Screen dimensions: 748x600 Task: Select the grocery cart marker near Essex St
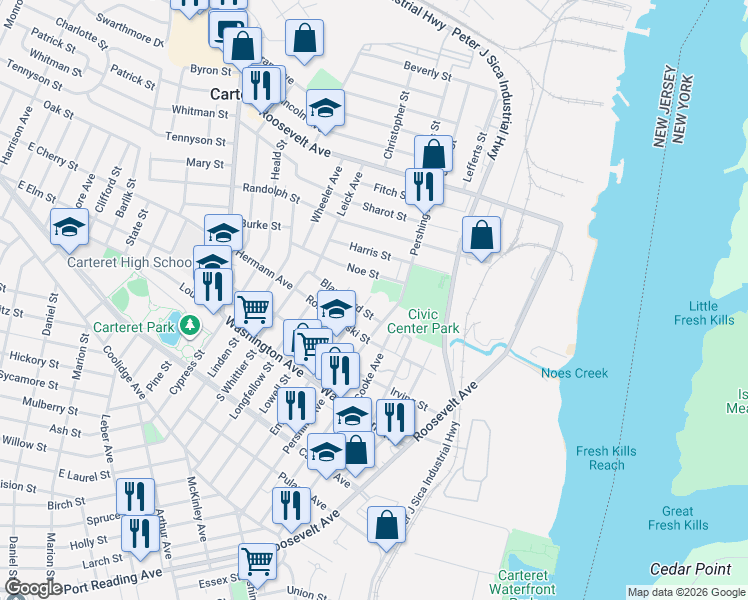point(258,566)
